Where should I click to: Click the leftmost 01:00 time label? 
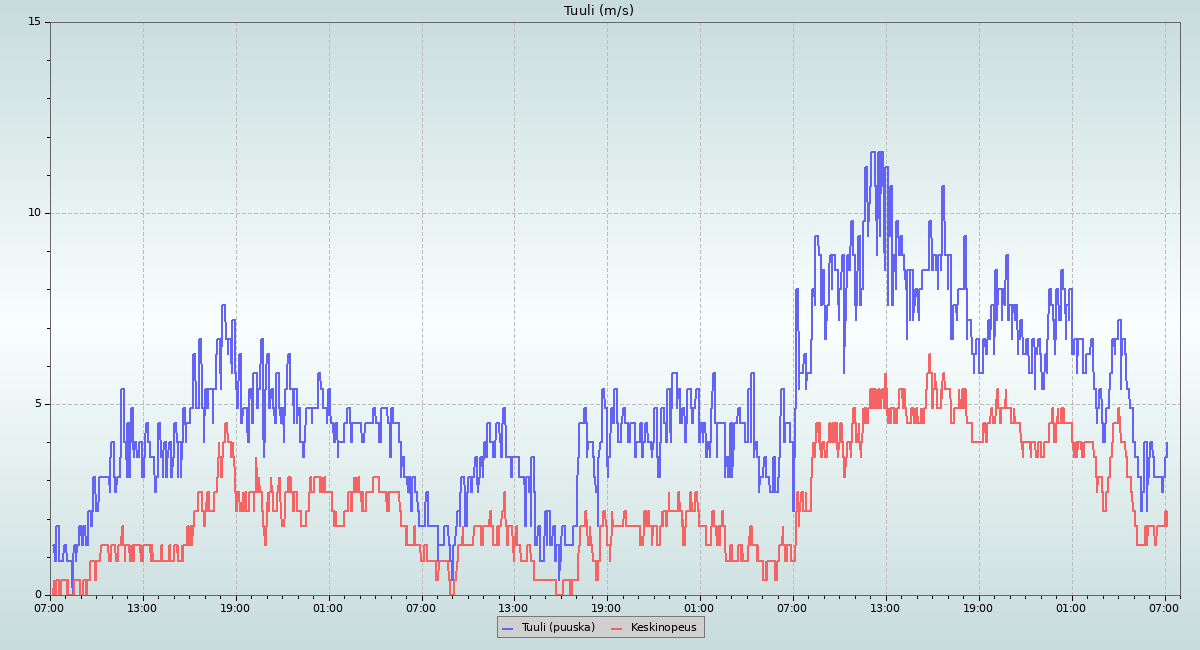click(x=328, y=607)
